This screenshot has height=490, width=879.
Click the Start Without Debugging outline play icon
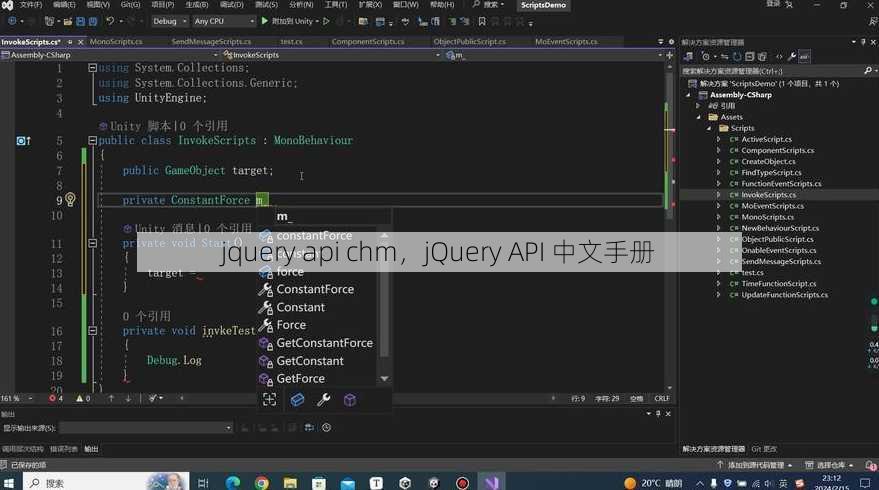pos(326,21)
